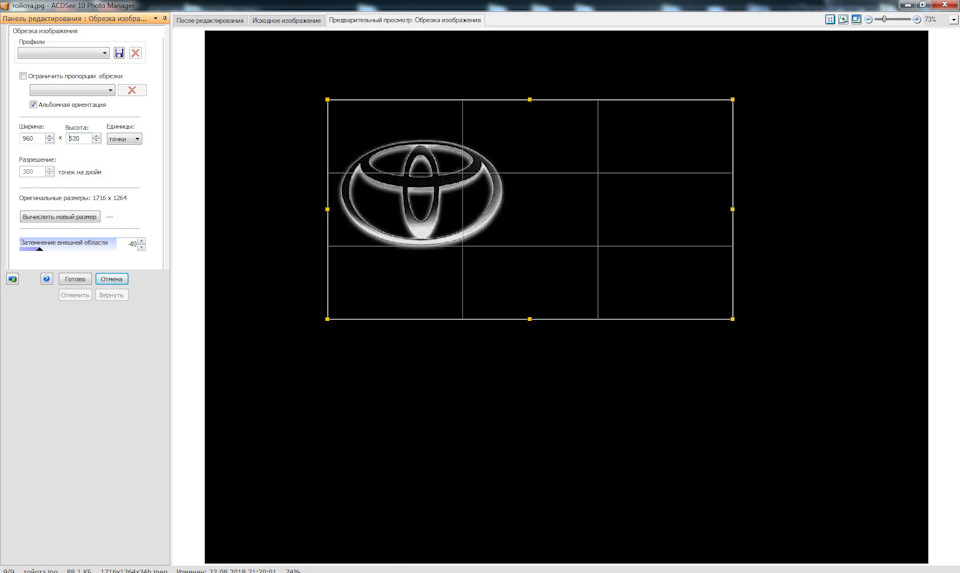Click the 1716x1264x24b jpeg status bar entry
Viewport: 960px width, 573px height.
click(x=133, y=571)
